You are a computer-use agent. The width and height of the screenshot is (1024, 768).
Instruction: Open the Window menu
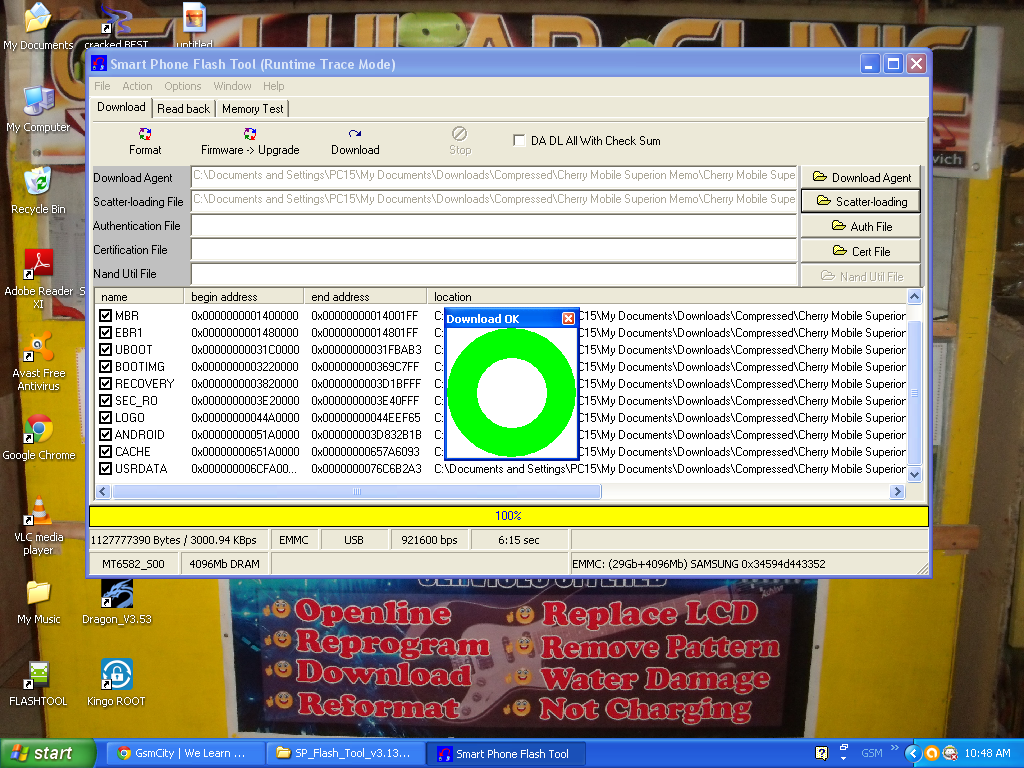click(x=232, y=86)
